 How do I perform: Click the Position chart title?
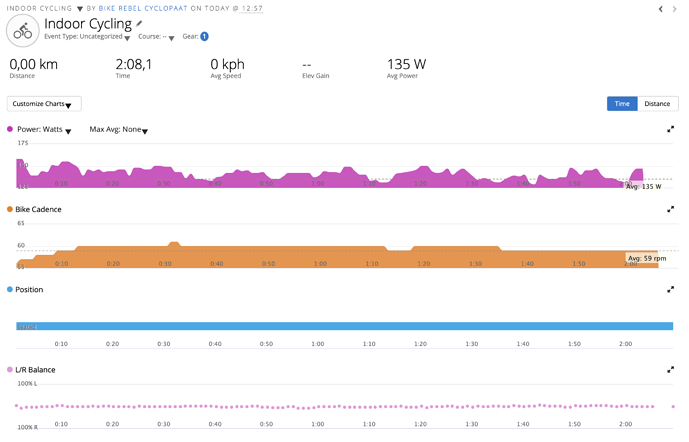pyautogui.click(x=29, y=290)
